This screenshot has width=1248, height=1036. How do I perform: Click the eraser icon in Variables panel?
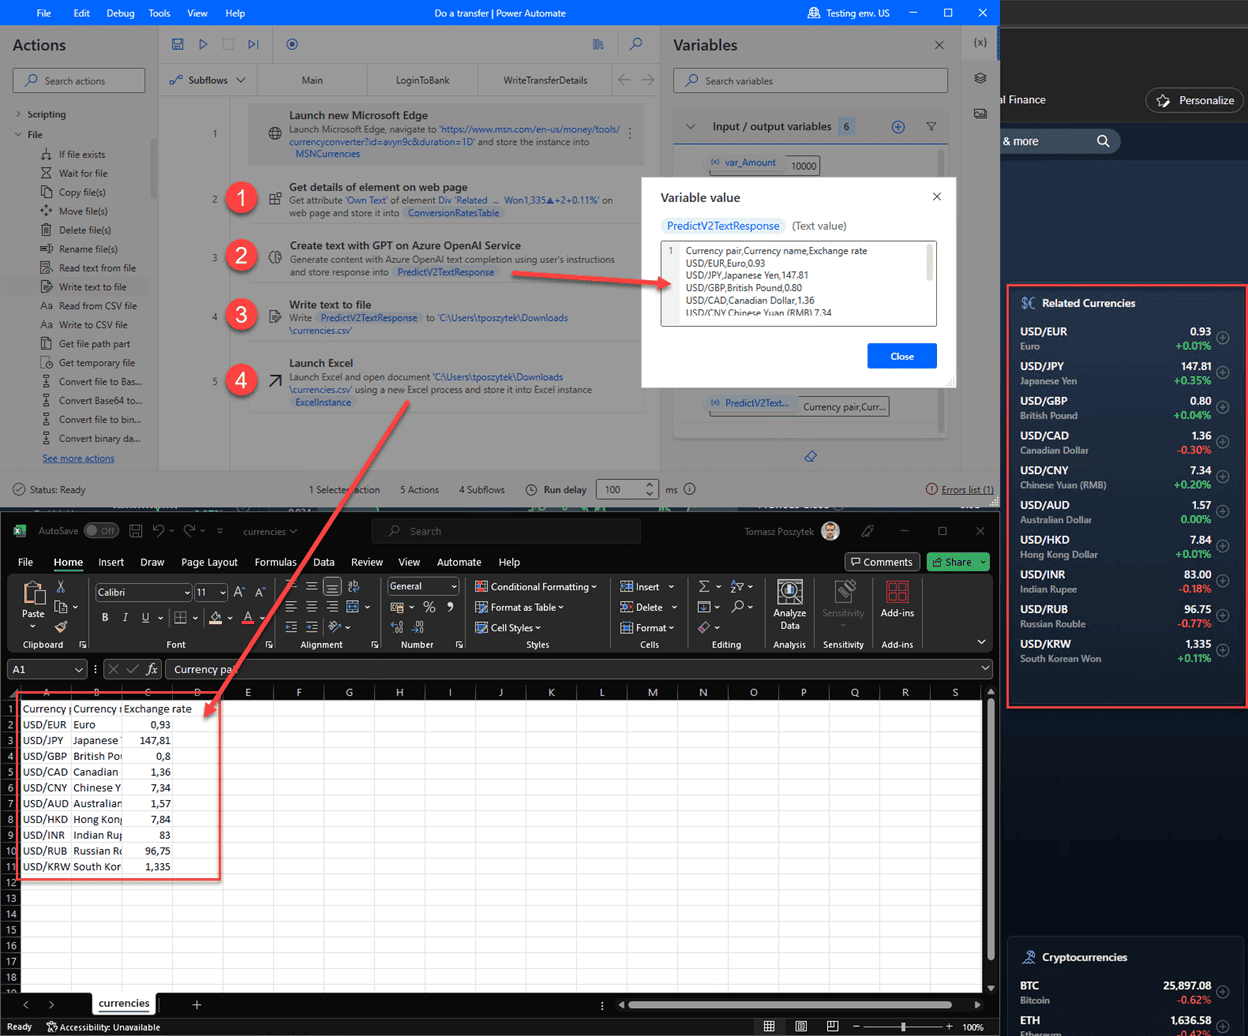(811, 456)
